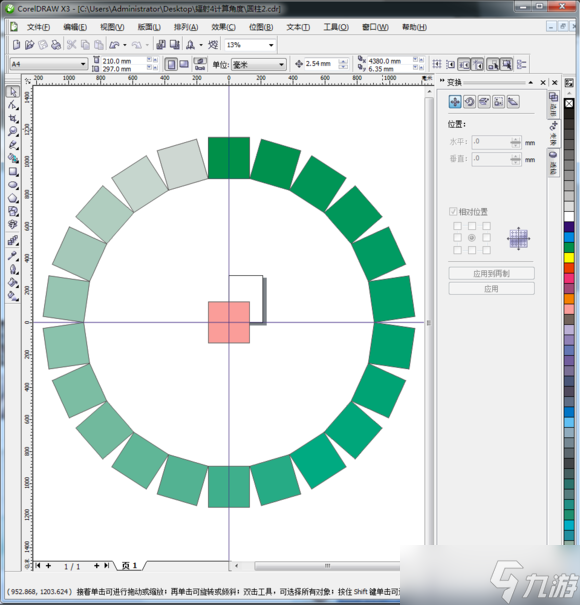Open the 效果(C) menu
580x605 pixels.
[223, 27]
